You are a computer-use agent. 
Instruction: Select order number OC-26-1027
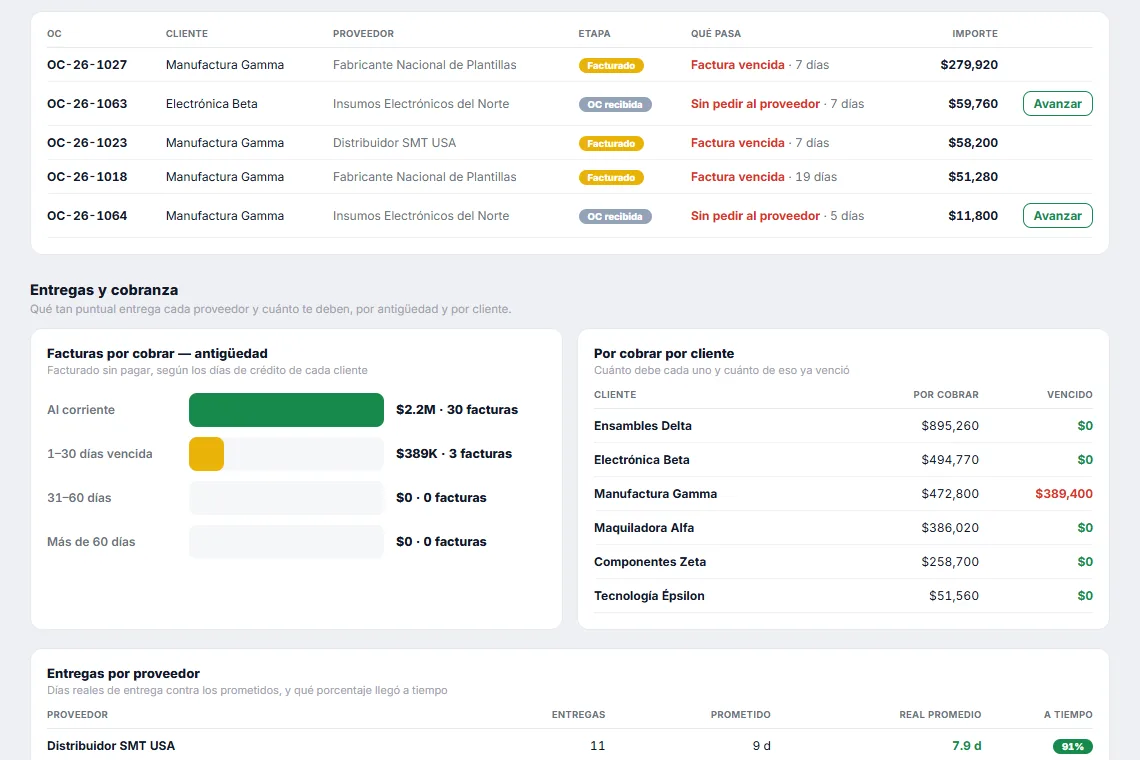pos(87,65)
